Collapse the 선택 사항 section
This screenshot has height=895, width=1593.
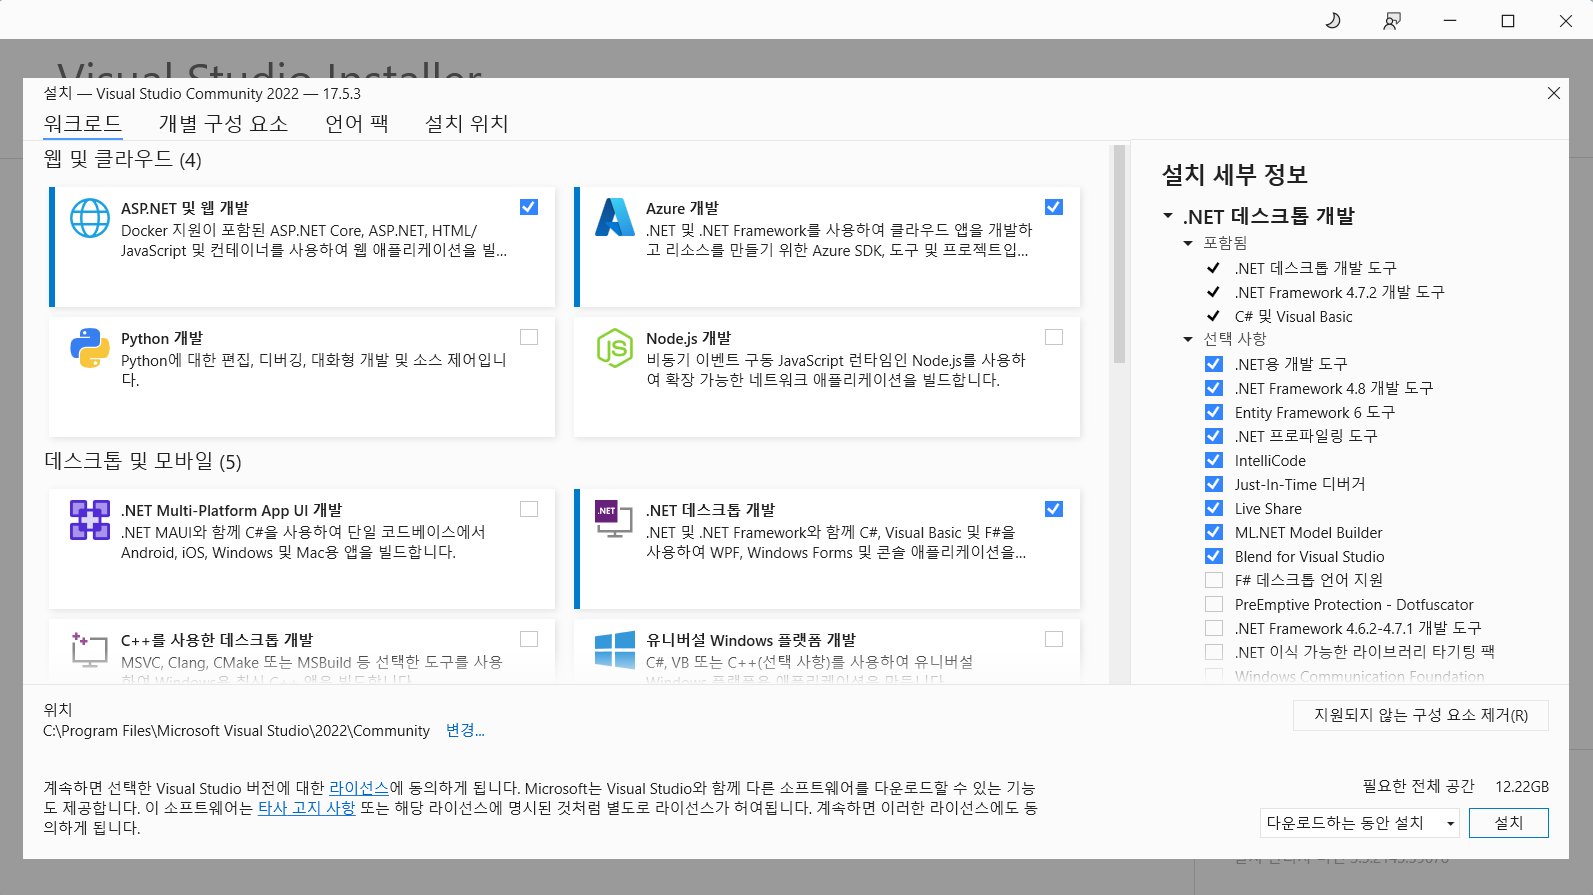(1188, 339)
